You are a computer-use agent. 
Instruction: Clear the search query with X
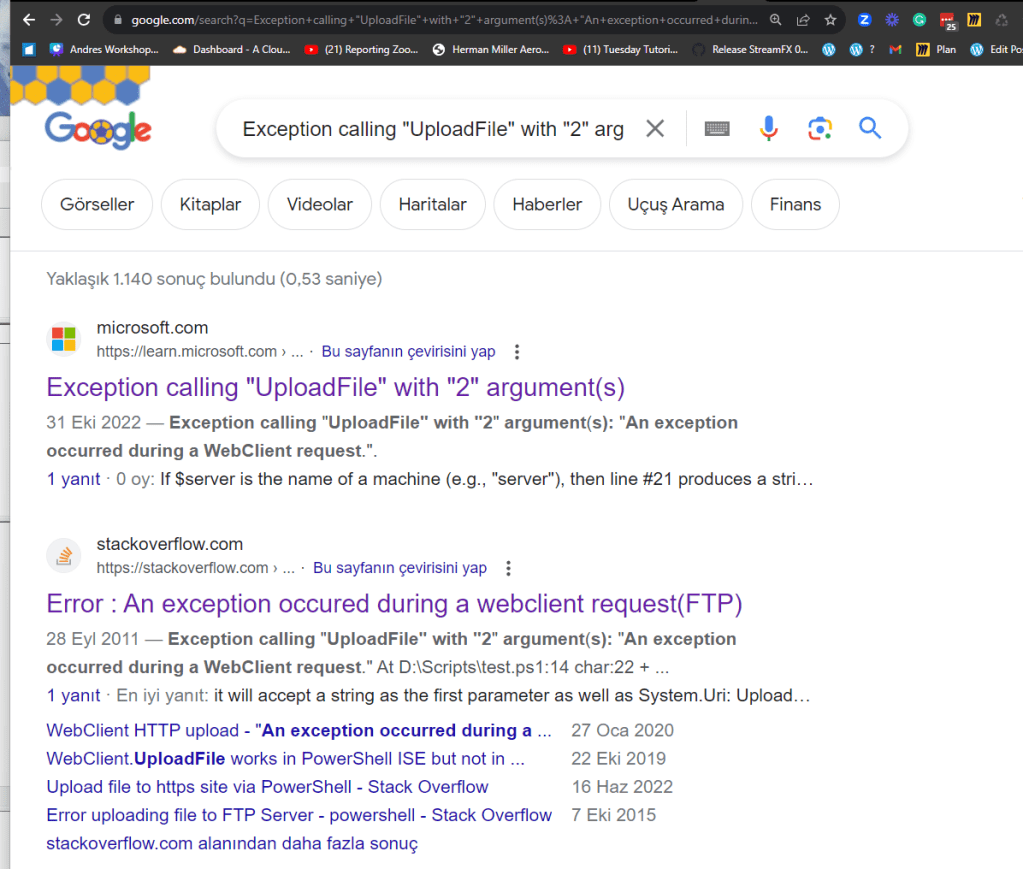[x=655, y=129]
